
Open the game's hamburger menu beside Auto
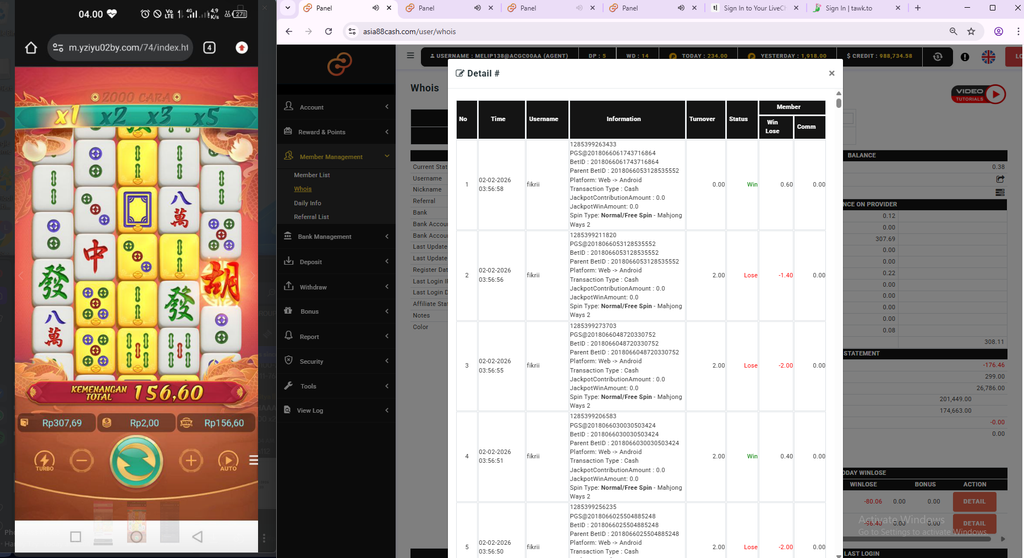253,461
